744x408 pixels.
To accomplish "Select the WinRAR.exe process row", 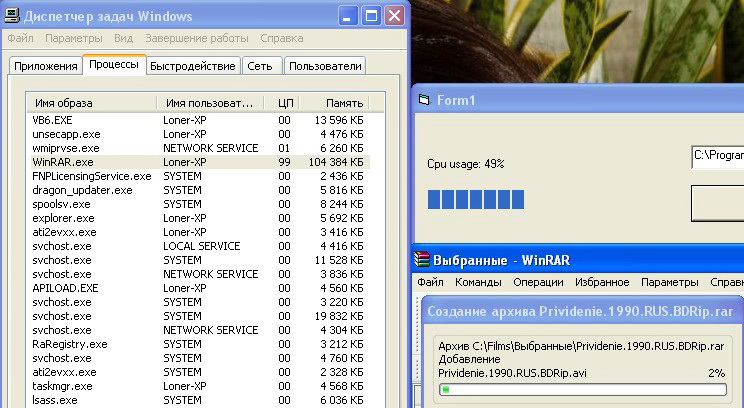I will click(200, 162).
